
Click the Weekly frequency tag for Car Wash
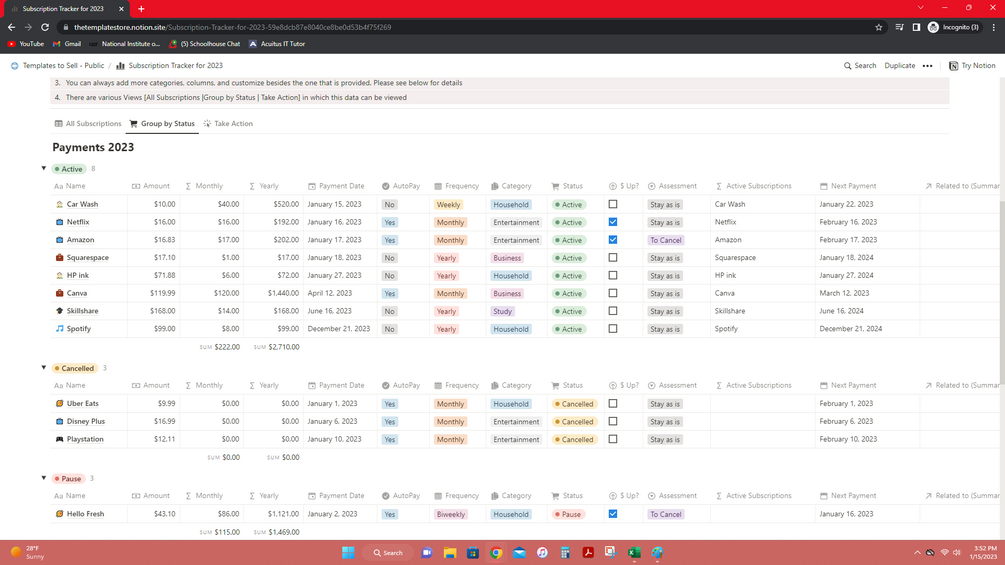pyautogui.click(x=448, y=205)
